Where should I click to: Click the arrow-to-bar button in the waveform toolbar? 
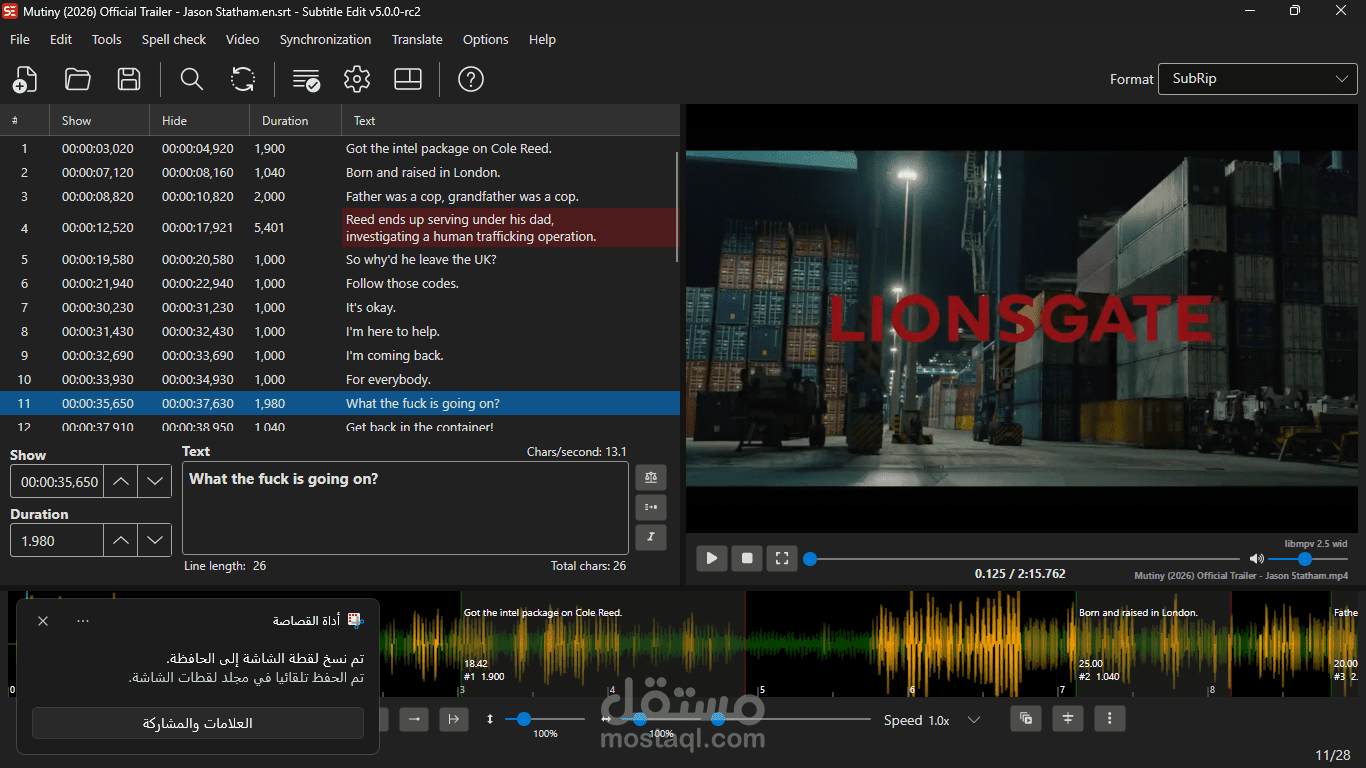[454, 719]
